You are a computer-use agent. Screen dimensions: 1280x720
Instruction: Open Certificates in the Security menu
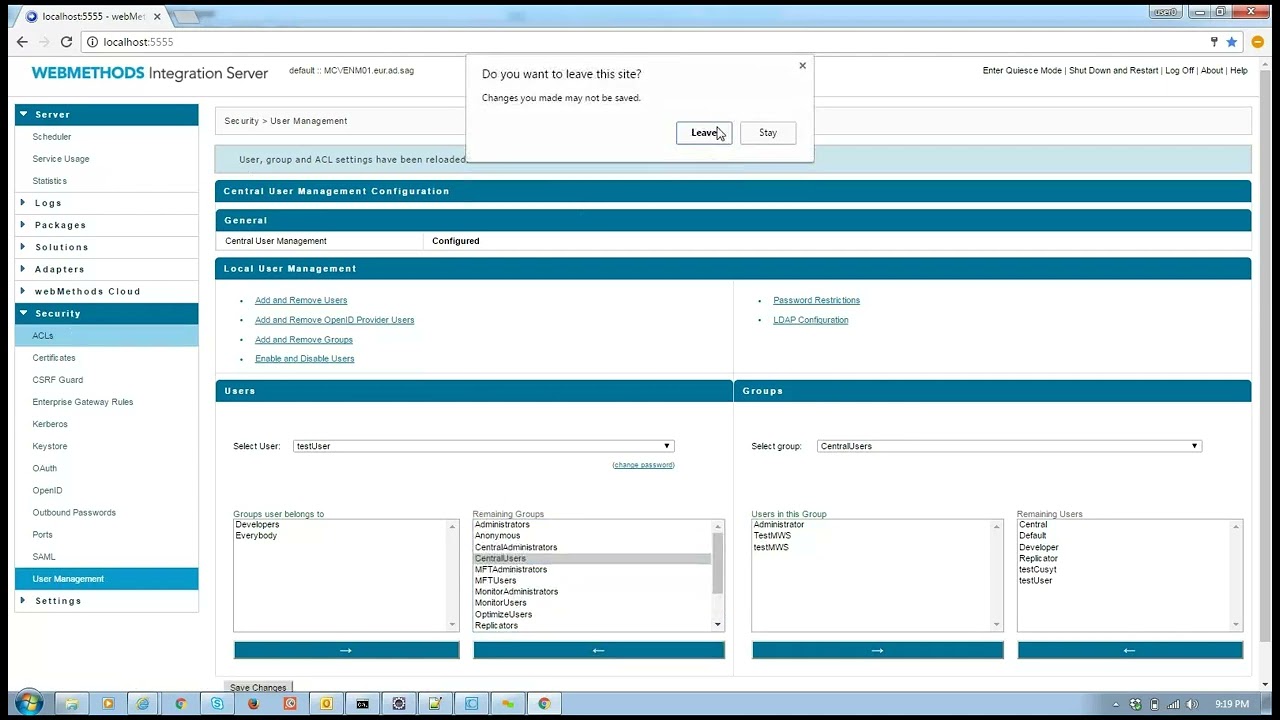[54, 358]
